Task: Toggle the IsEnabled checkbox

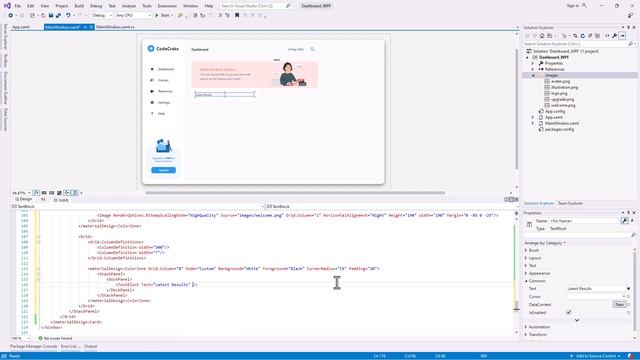Action: click(x=569, y=312)
